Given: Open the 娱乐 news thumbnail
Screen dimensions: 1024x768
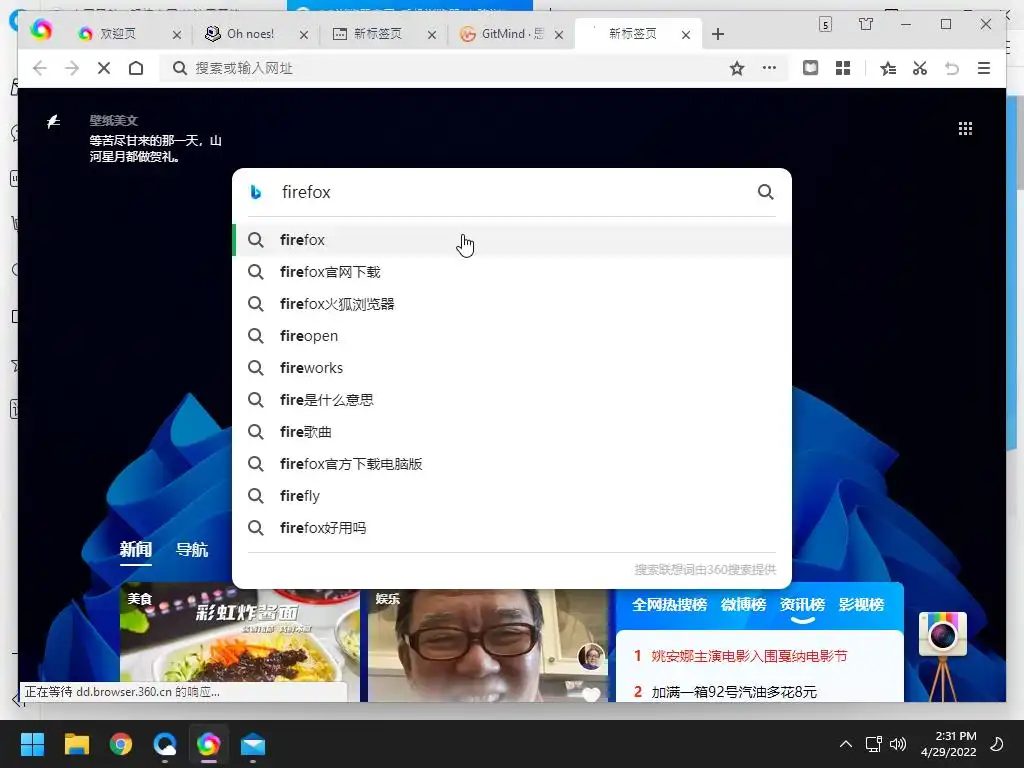Looking at the screenshot, I should click(x=488, y=645).
